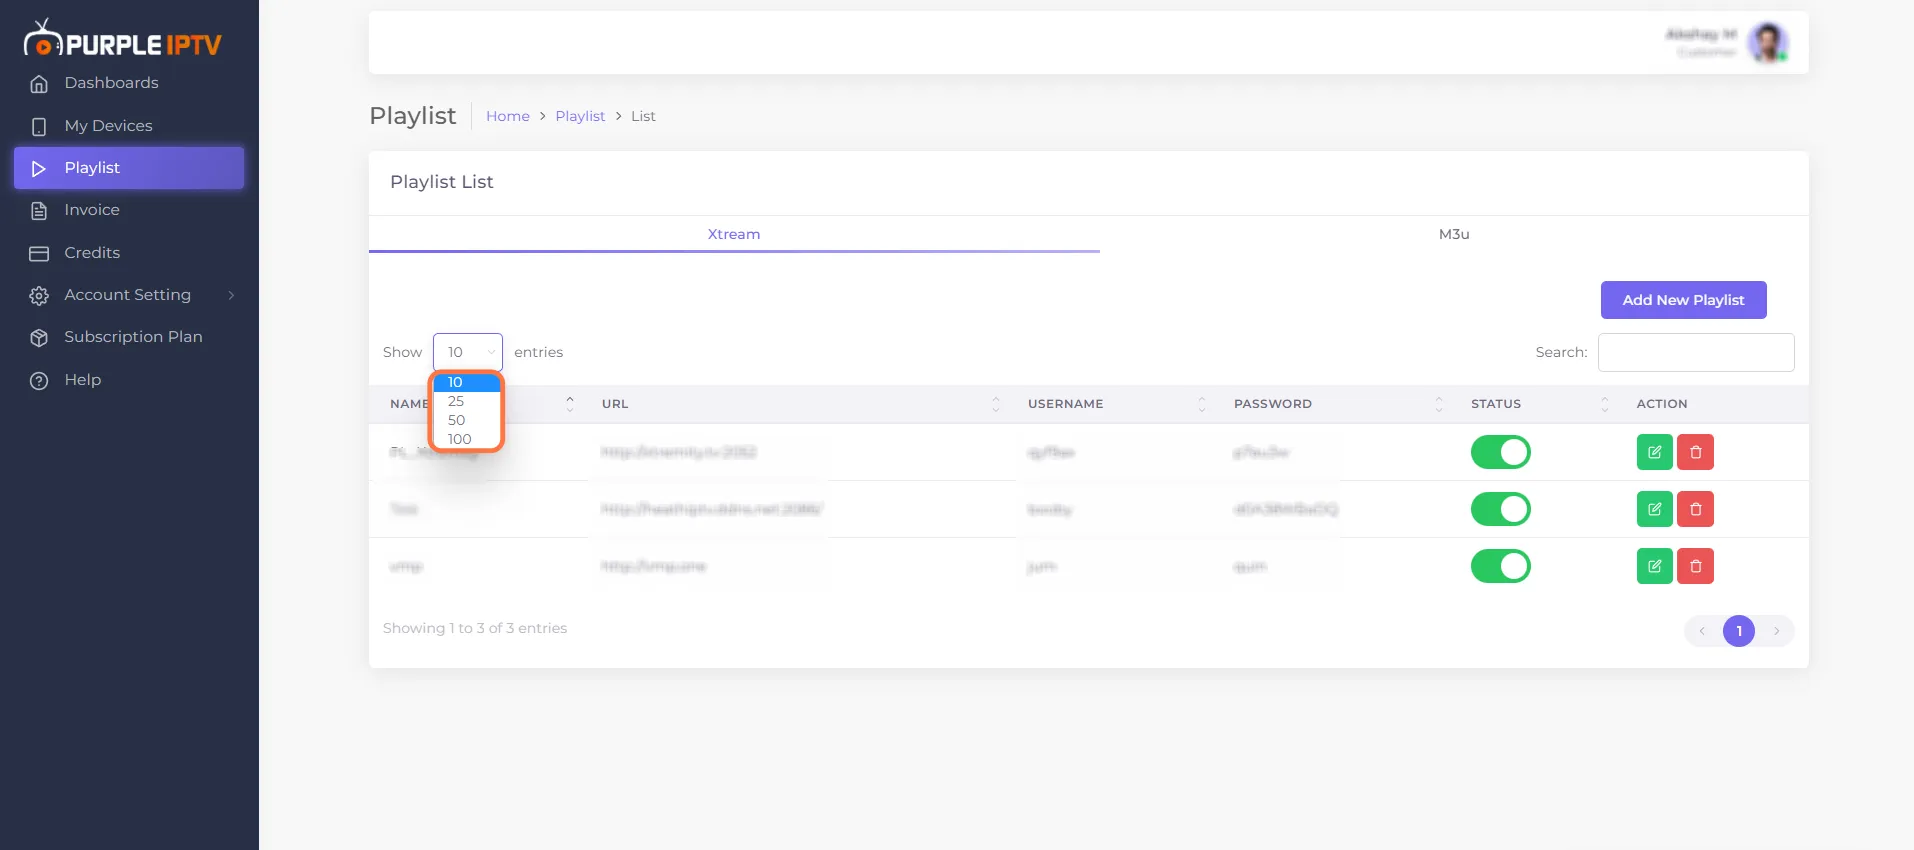Image resolution: width=1914 pixels, height=850 pixels.
Task: Click the red delete icon in first row
Action: (x=1695, y=452)
